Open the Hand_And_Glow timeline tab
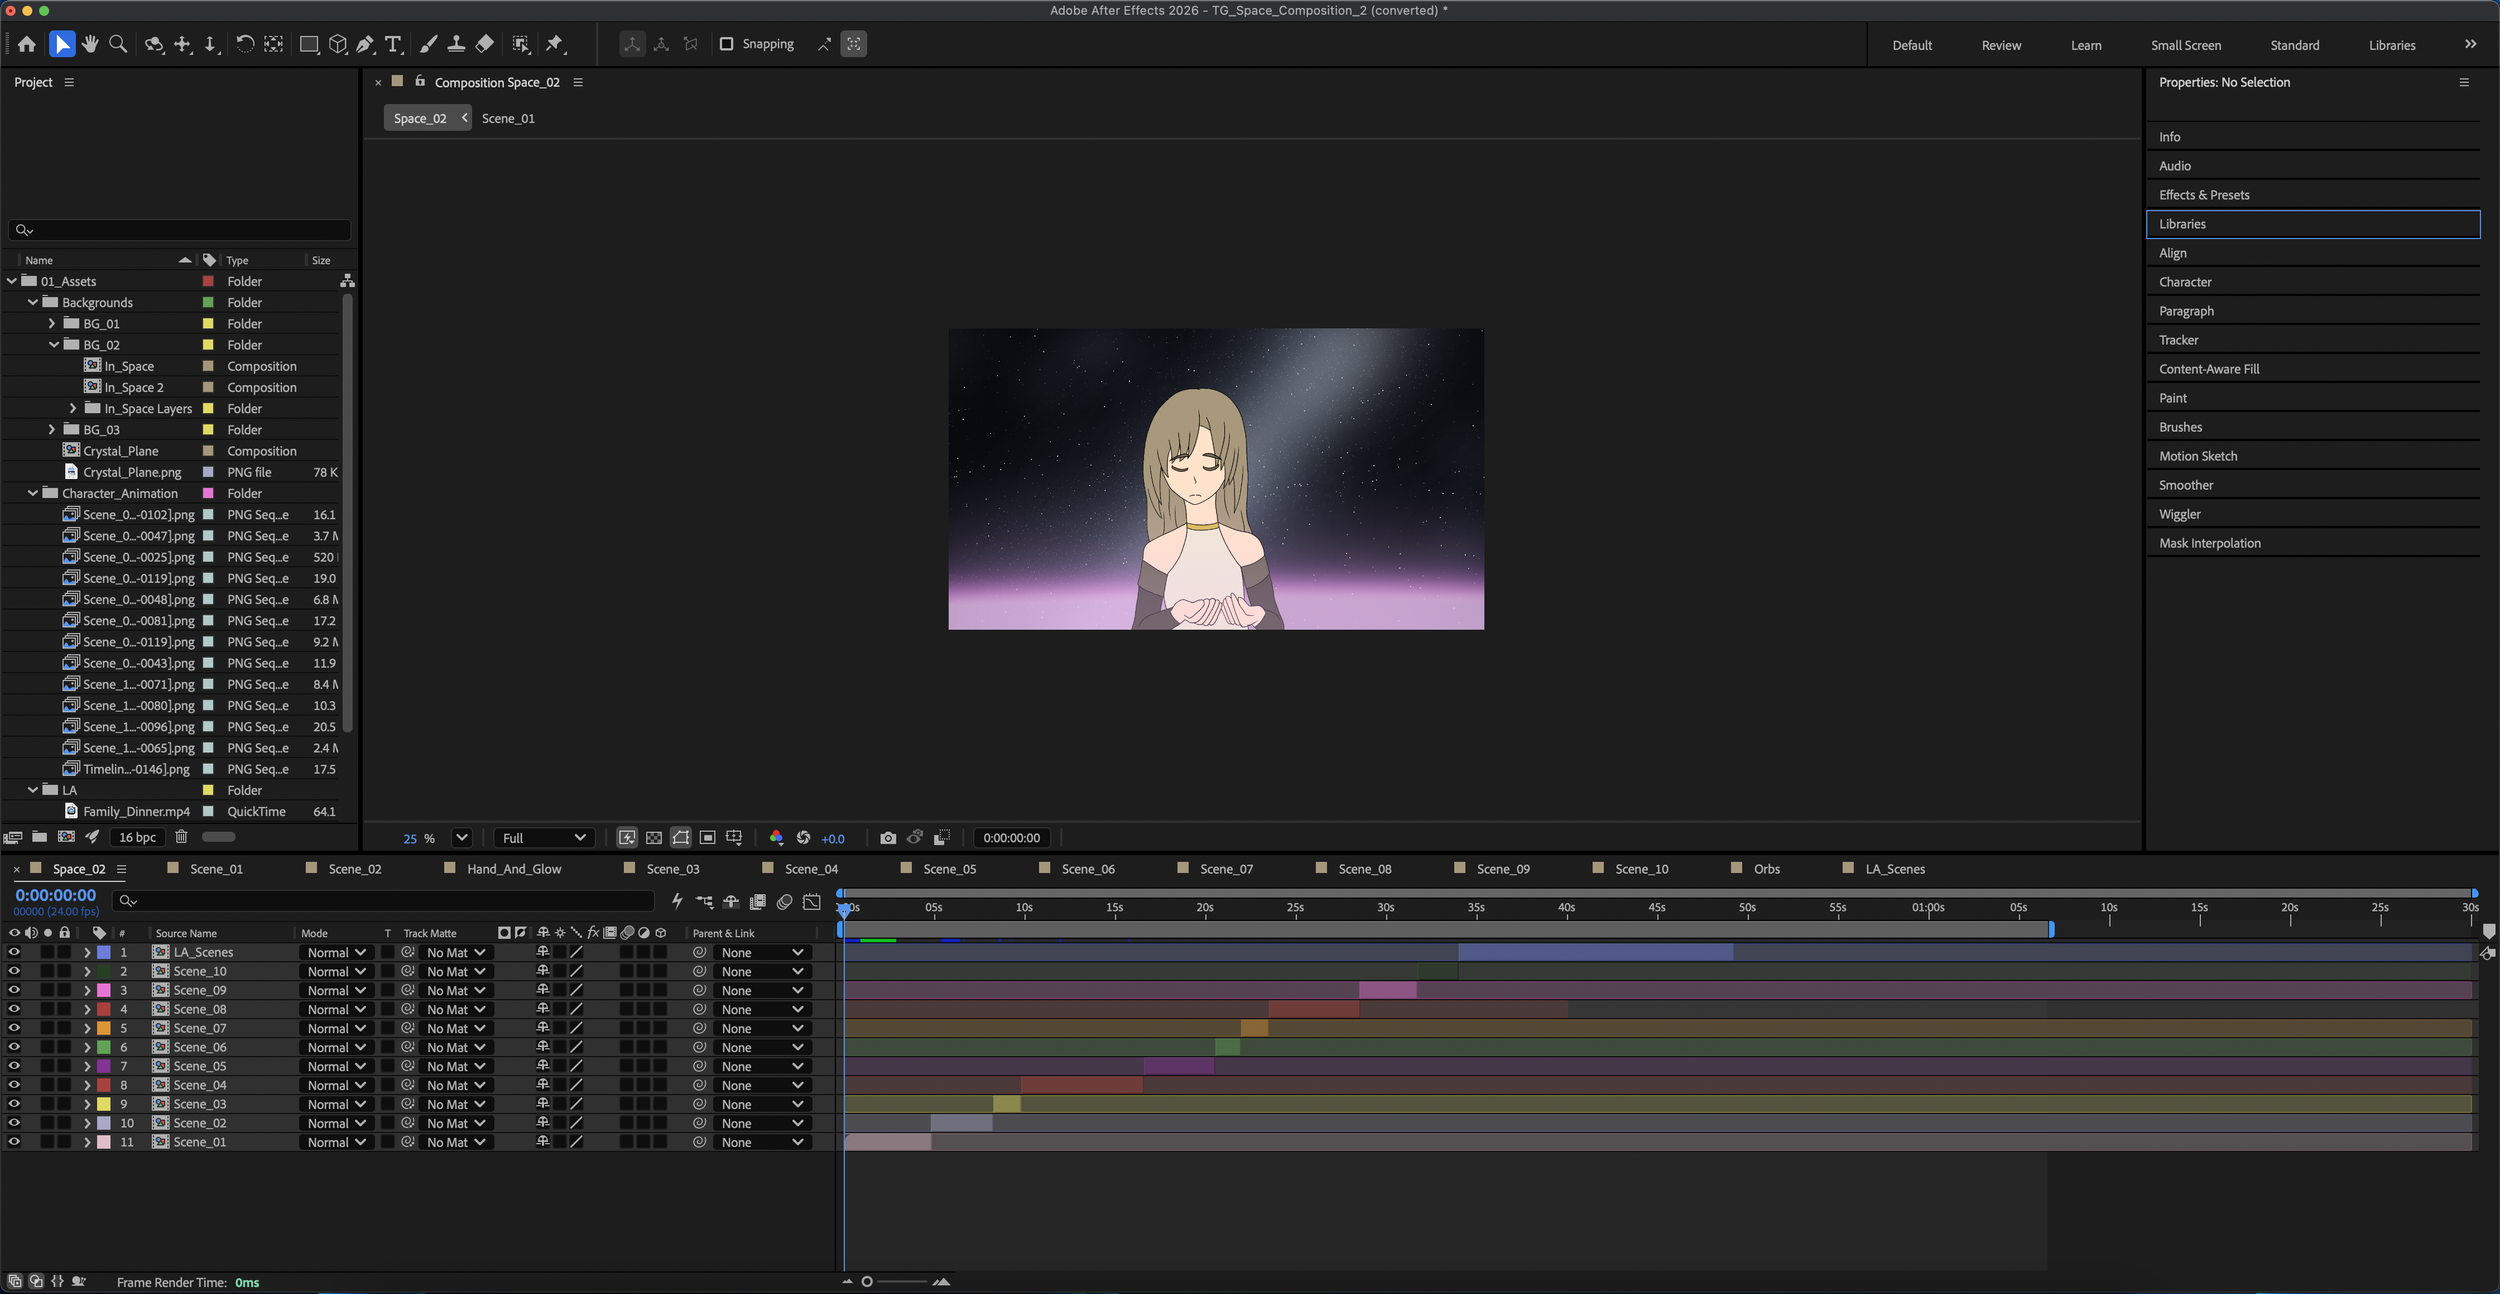 (x=514, y=869)
